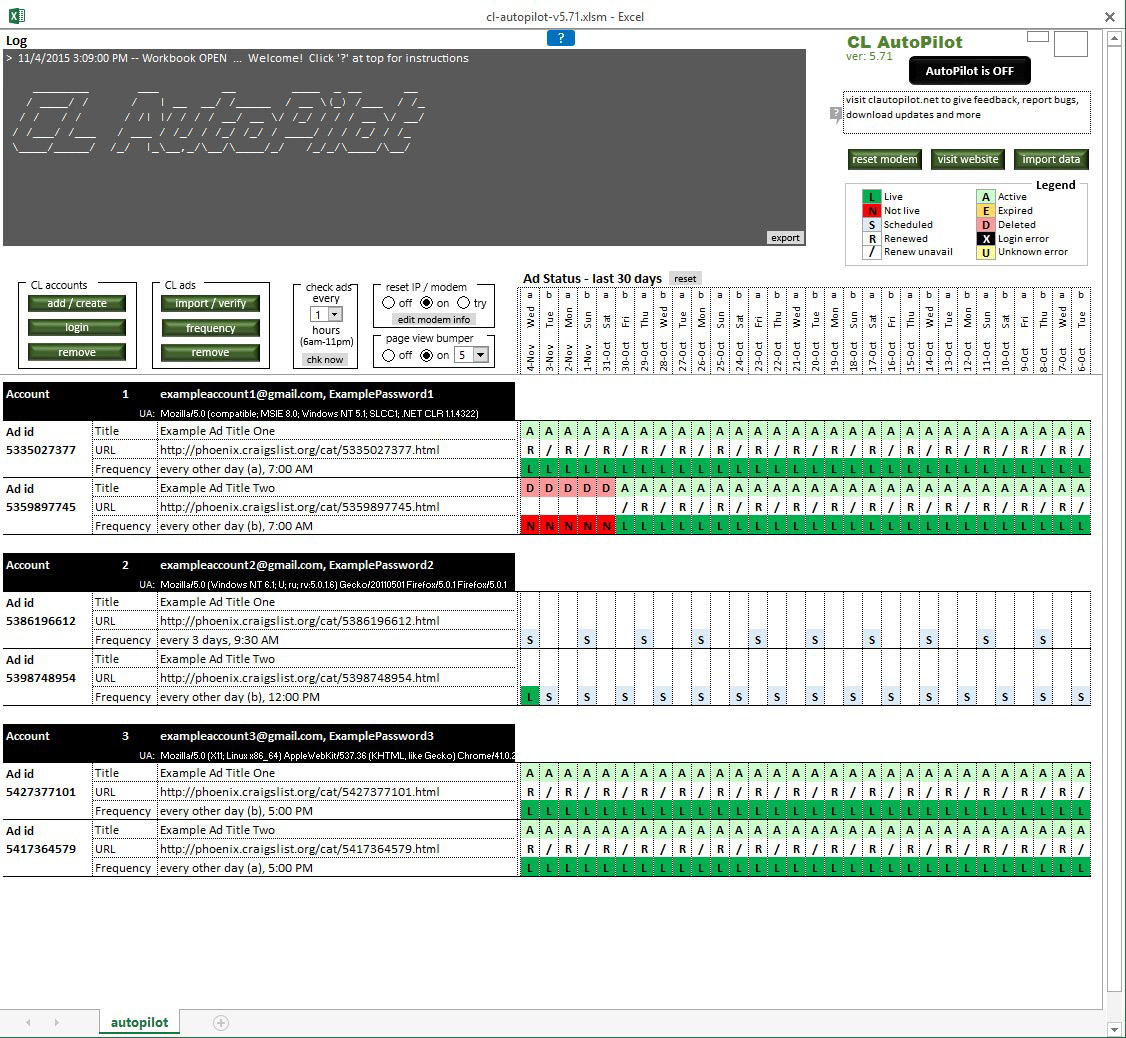Click the Workbook OPEN log entry
1126x1038 pixels.
click(x=238, y=58)
